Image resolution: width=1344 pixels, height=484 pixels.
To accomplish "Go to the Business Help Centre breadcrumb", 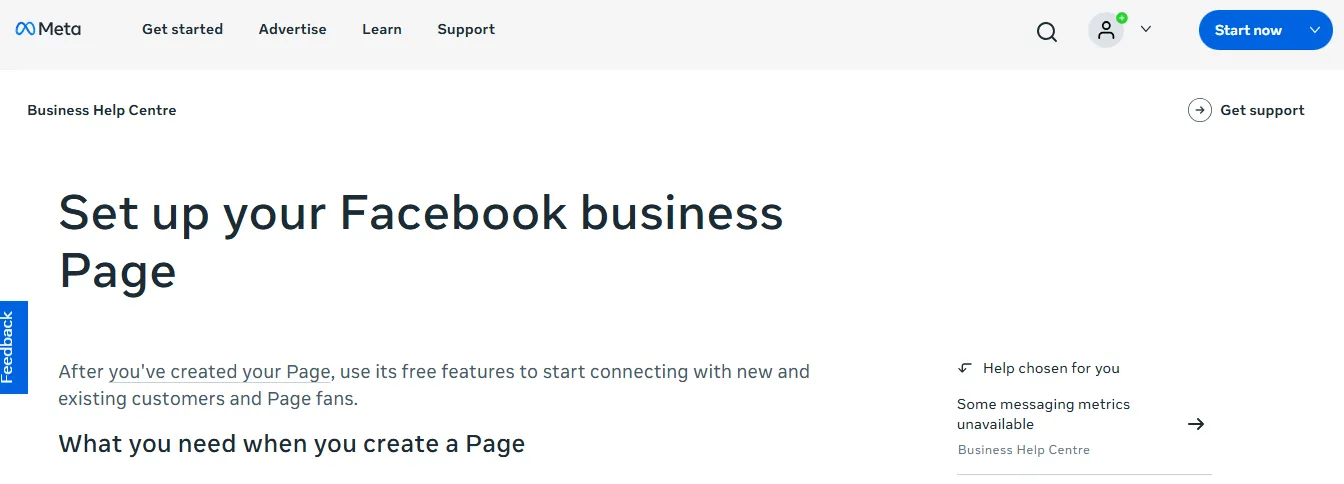I will coord(102,110).
